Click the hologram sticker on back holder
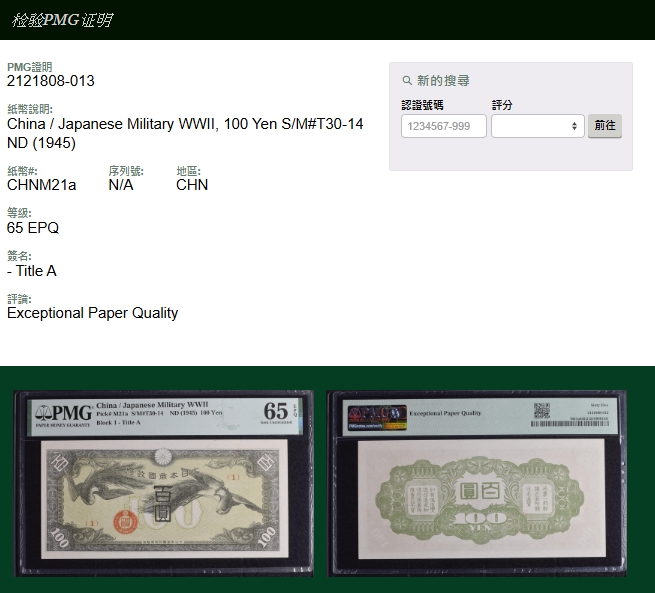This screenshot has width=655, height=593. click(376, 415)
